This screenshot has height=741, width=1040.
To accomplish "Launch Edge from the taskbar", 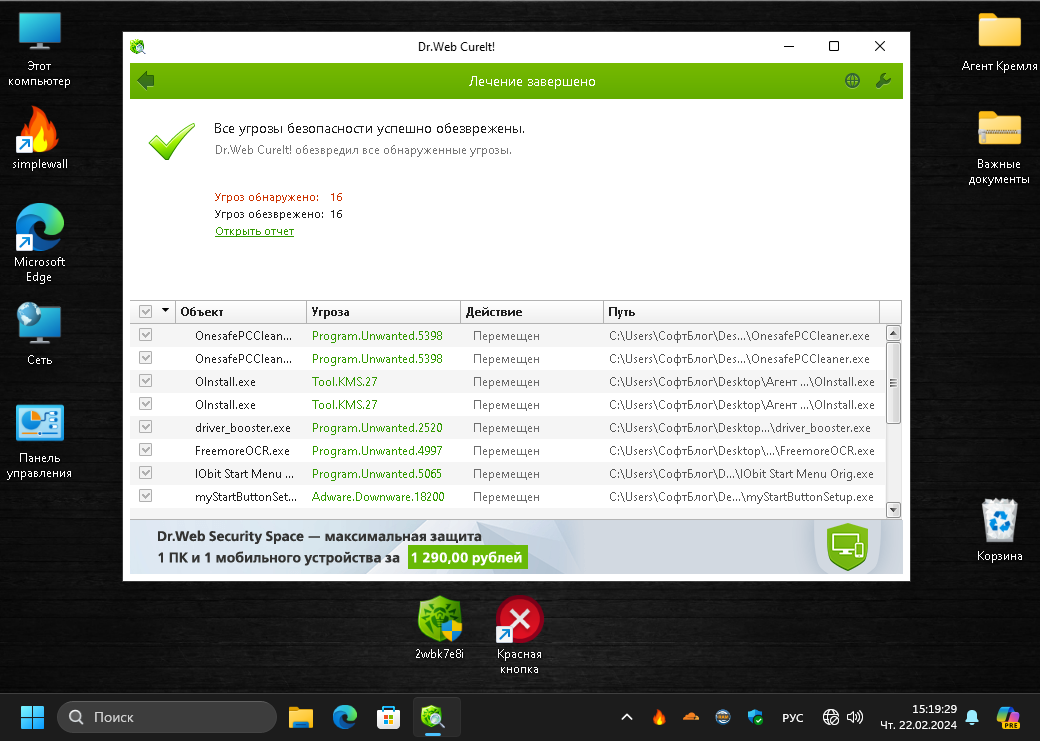I will [x=344, y=717].
